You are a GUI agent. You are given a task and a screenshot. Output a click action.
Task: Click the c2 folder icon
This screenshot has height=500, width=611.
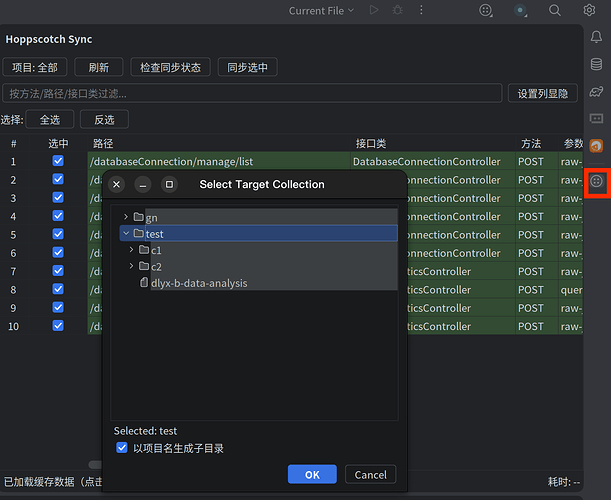[x=144, y=266]
